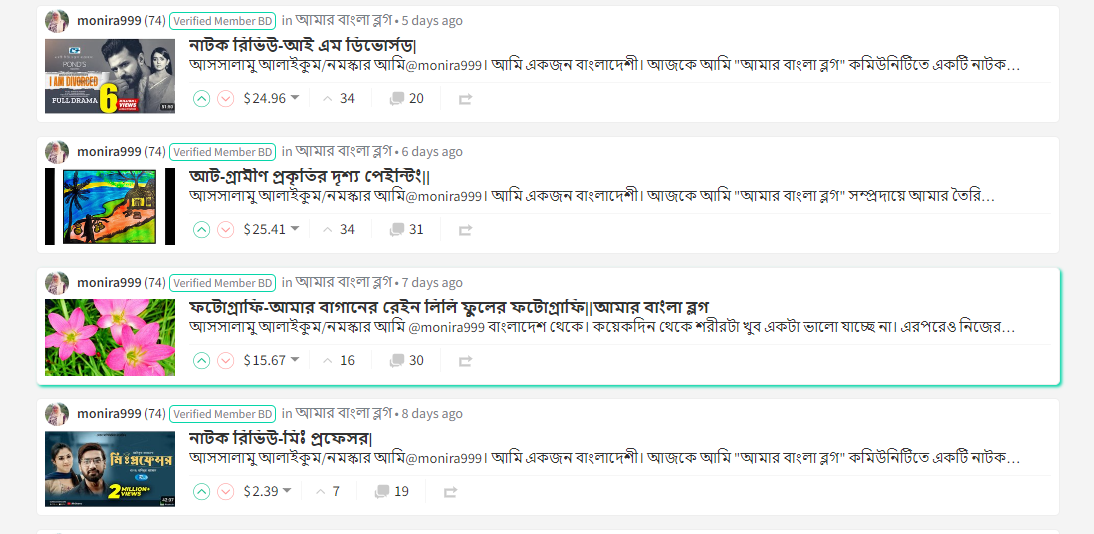
Task: Expand the $2.39 payout breakdown
Action: (287, 491)
